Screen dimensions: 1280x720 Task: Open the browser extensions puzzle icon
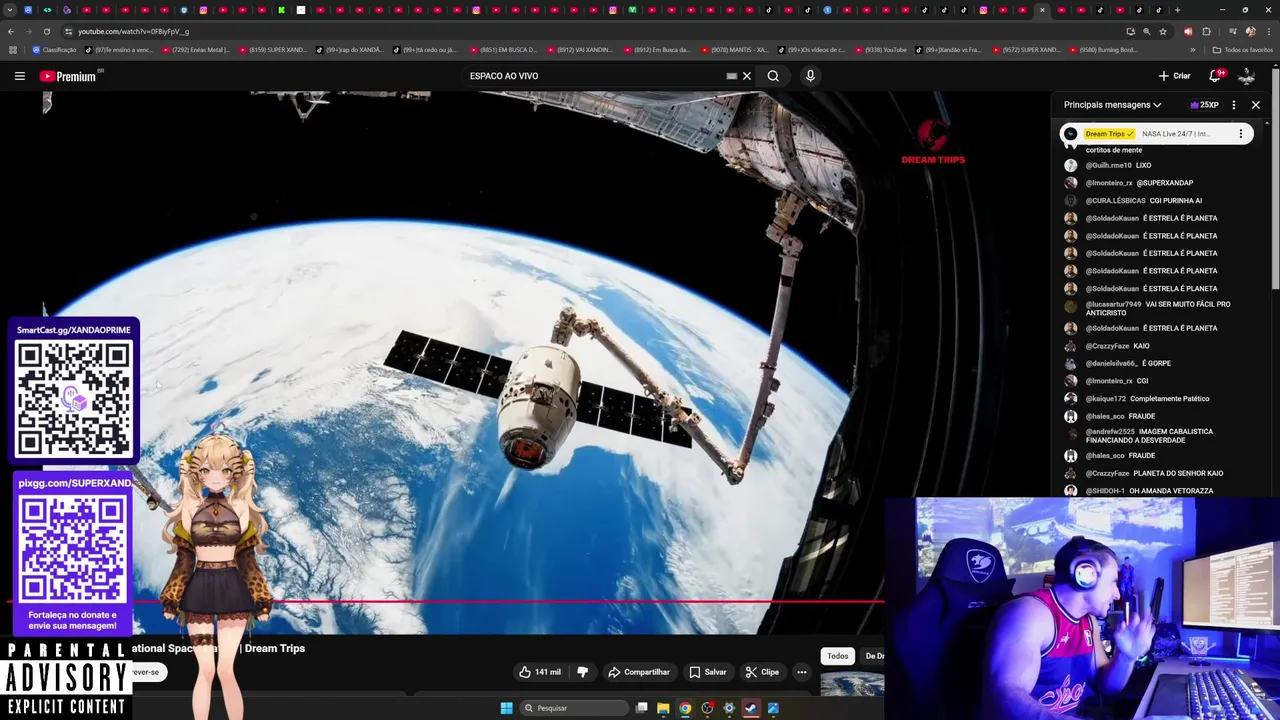(1206, 31)
